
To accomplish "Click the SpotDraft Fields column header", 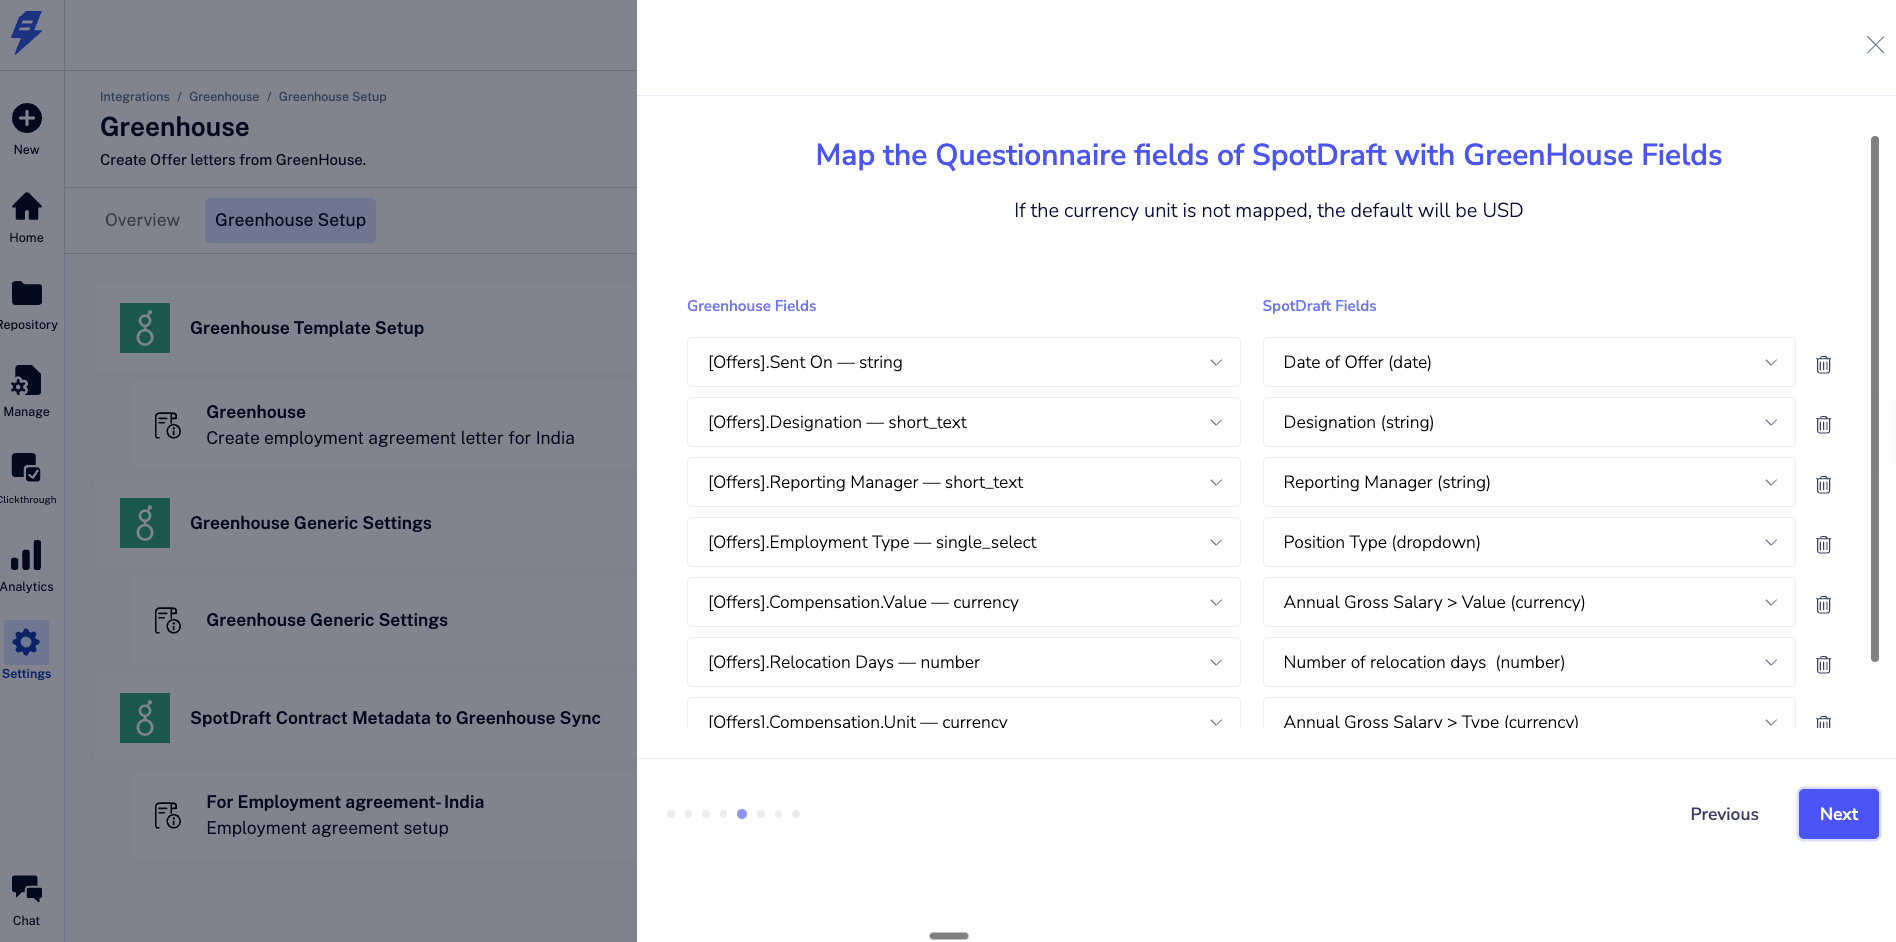I will 1319,306.
